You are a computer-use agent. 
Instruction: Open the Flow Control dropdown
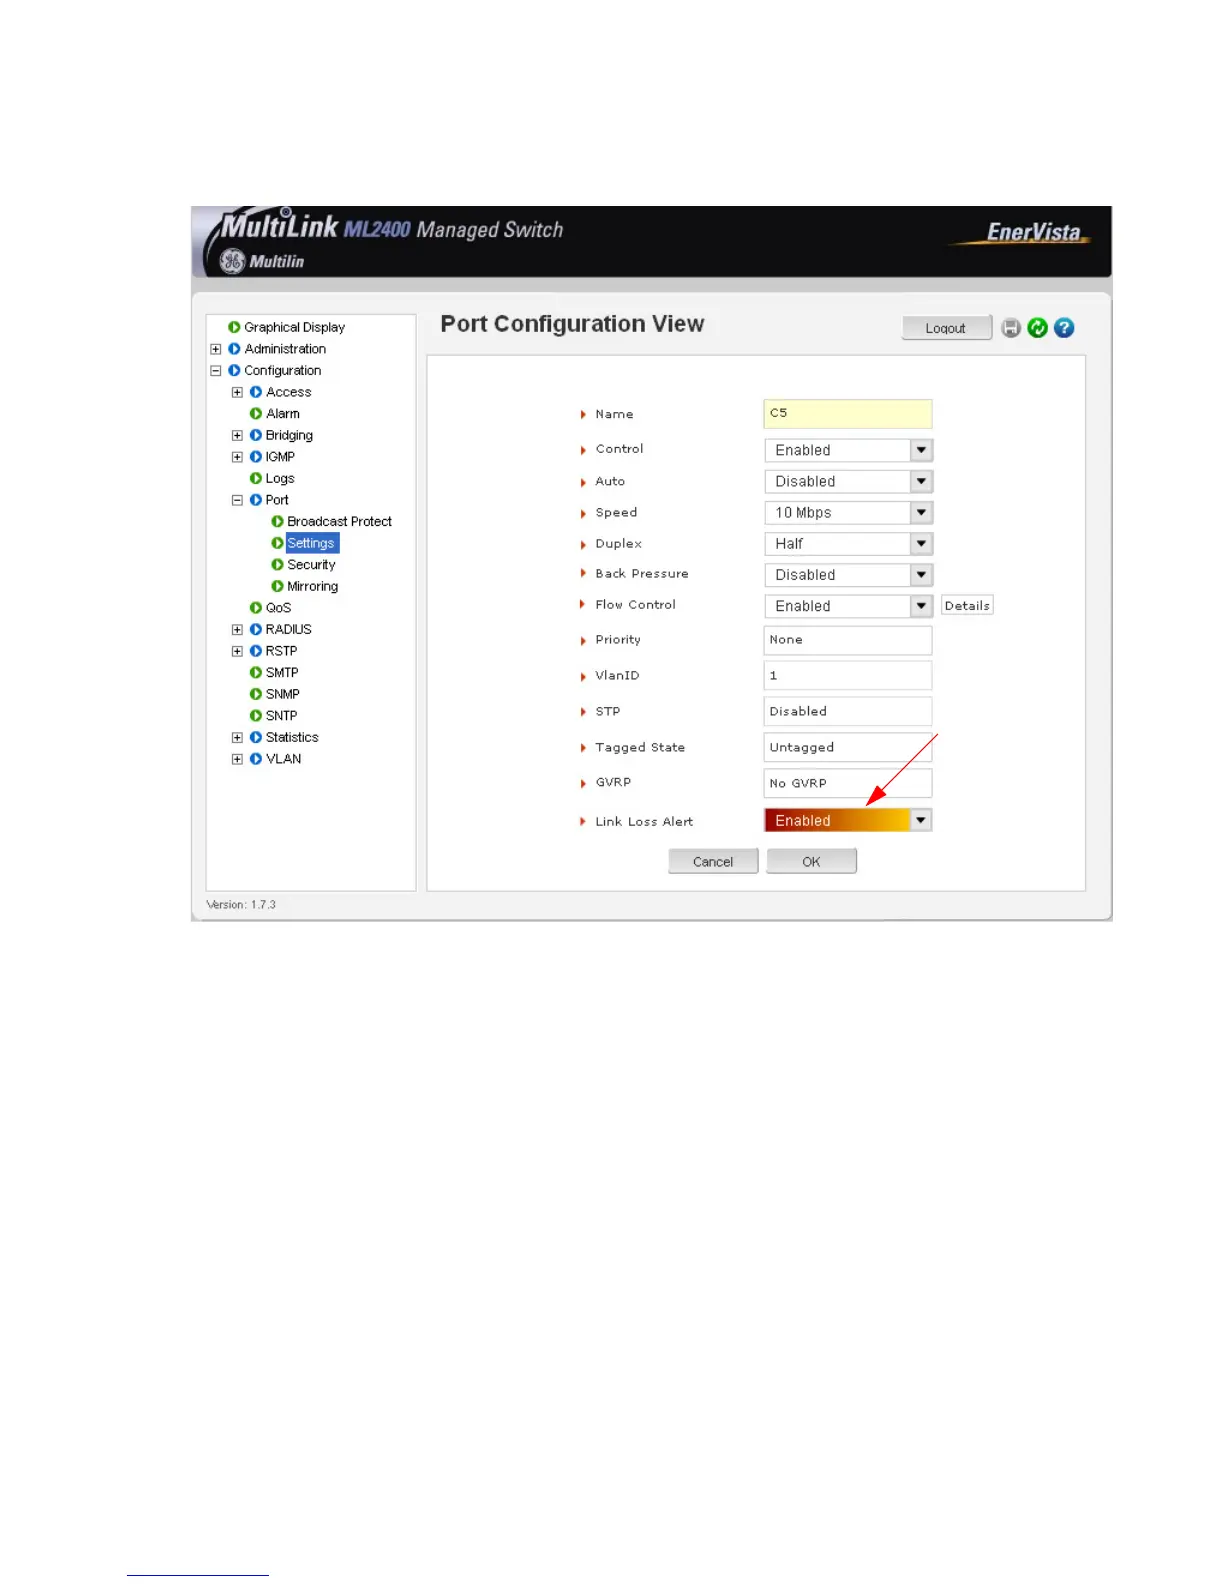(x=848, y=606)
